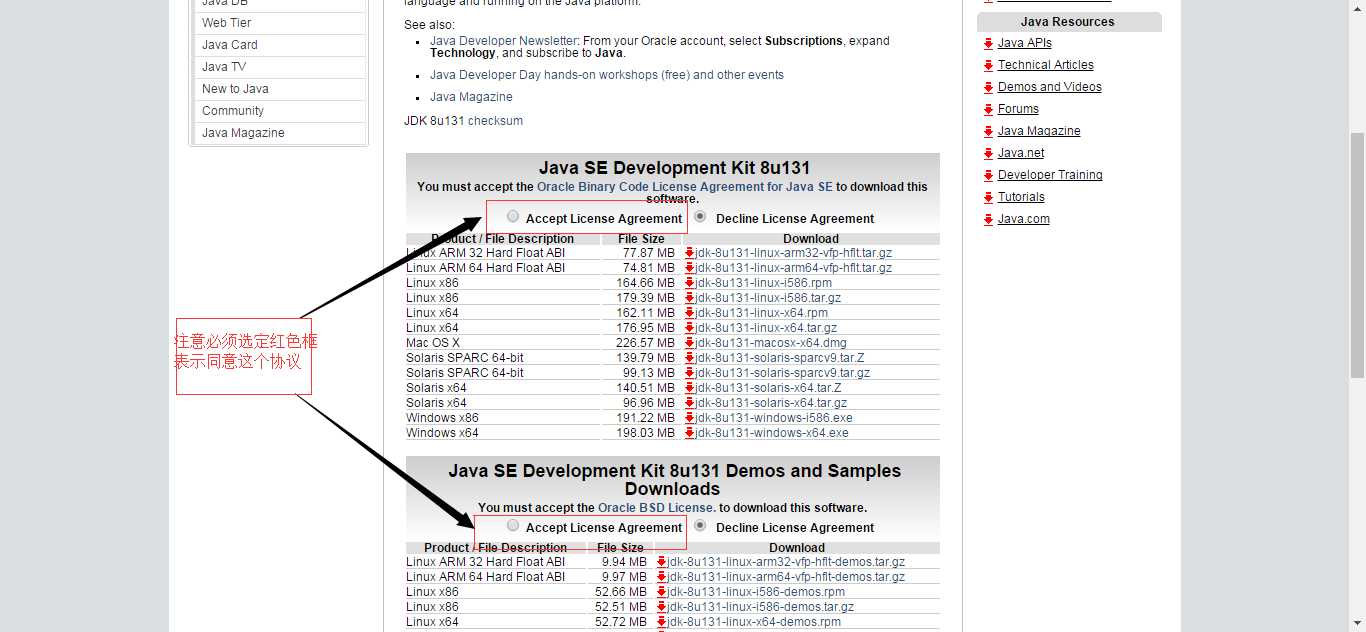Download jdk-8u131-linux-i586-demos.tar.gz link
The width and height of the screenshot is (1366, 632).
click(761, 607)
